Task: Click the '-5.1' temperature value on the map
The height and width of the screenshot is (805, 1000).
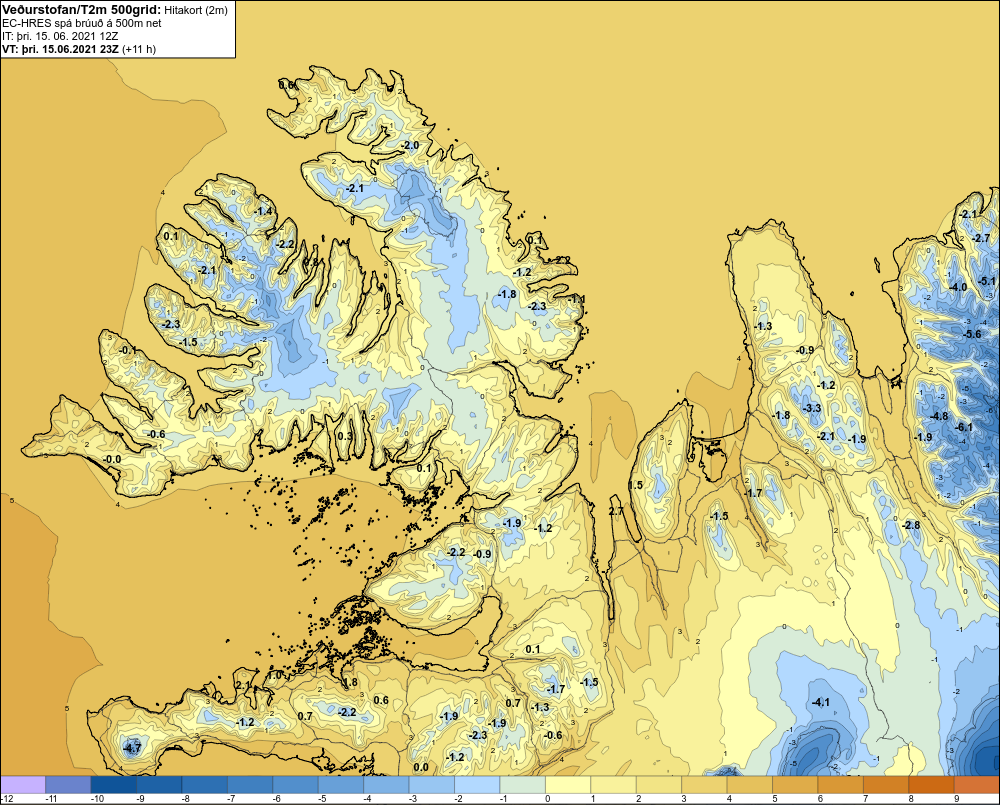Action: point(987,281)
